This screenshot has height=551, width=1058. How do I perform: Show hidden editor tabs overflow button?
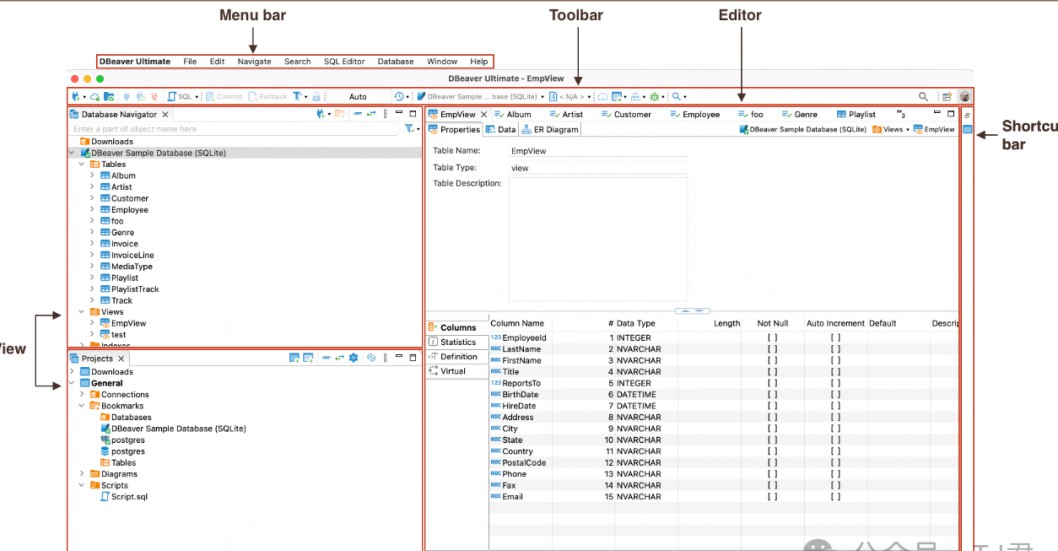click(x=901, y=114)
